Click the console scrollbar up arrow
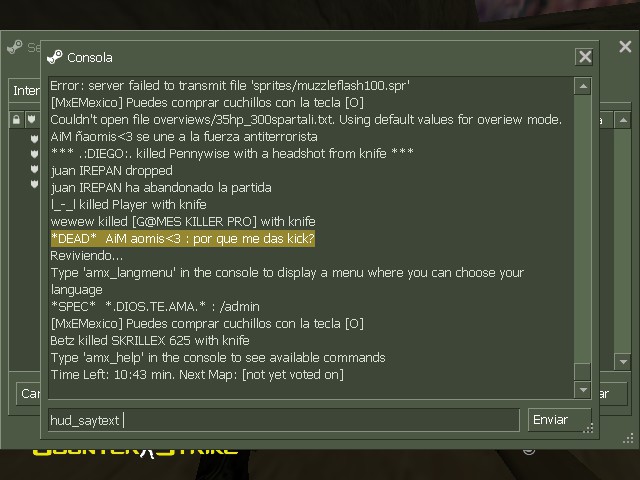The width and height of the screenshot is (640, 480). click(583, 86)
